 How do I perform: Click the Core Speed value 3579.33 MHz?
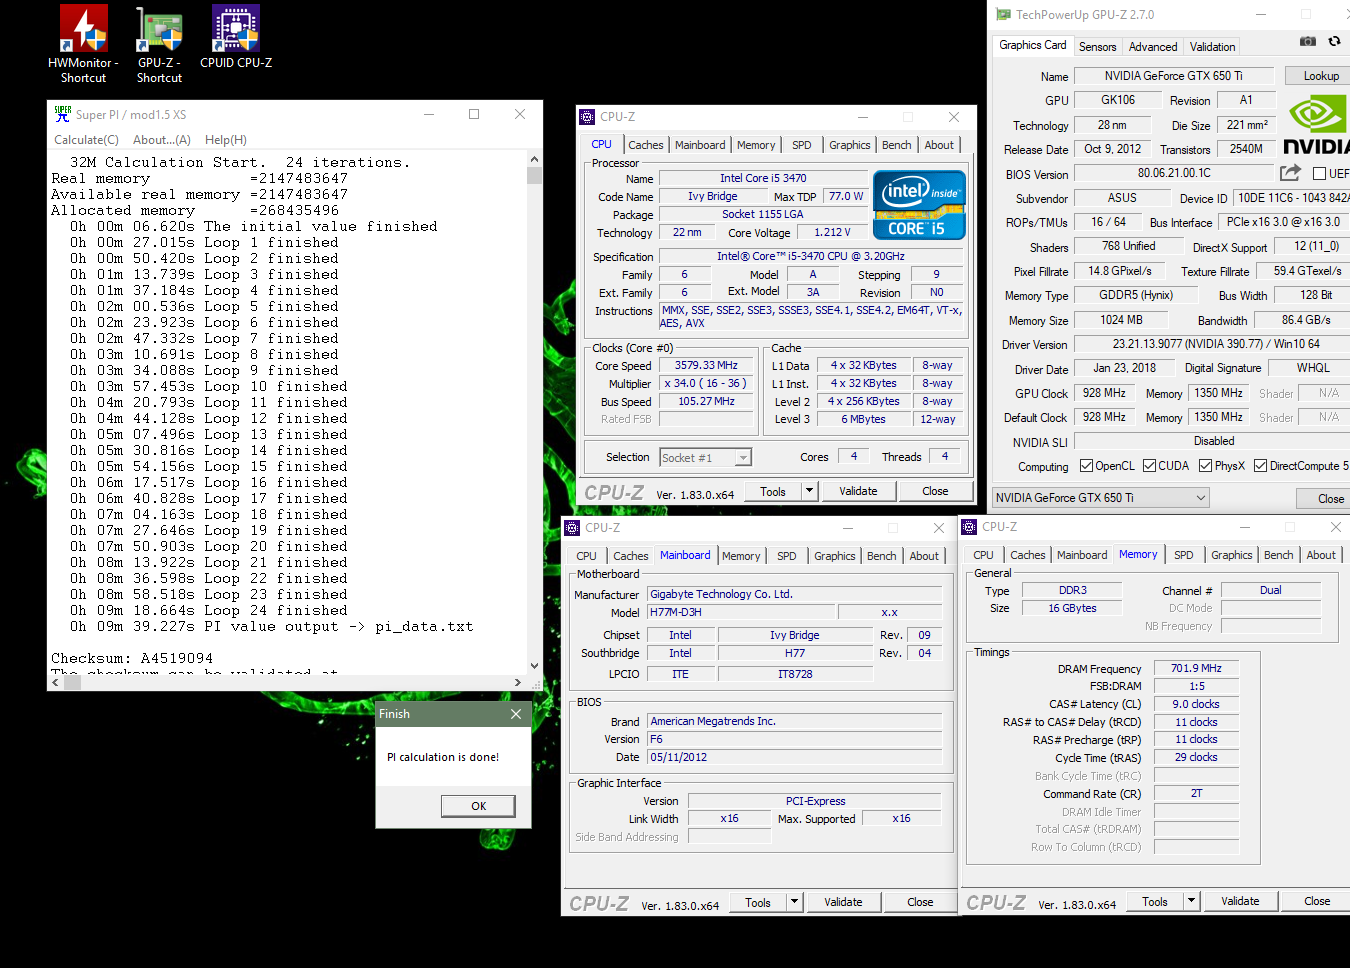tap(706, 366)
